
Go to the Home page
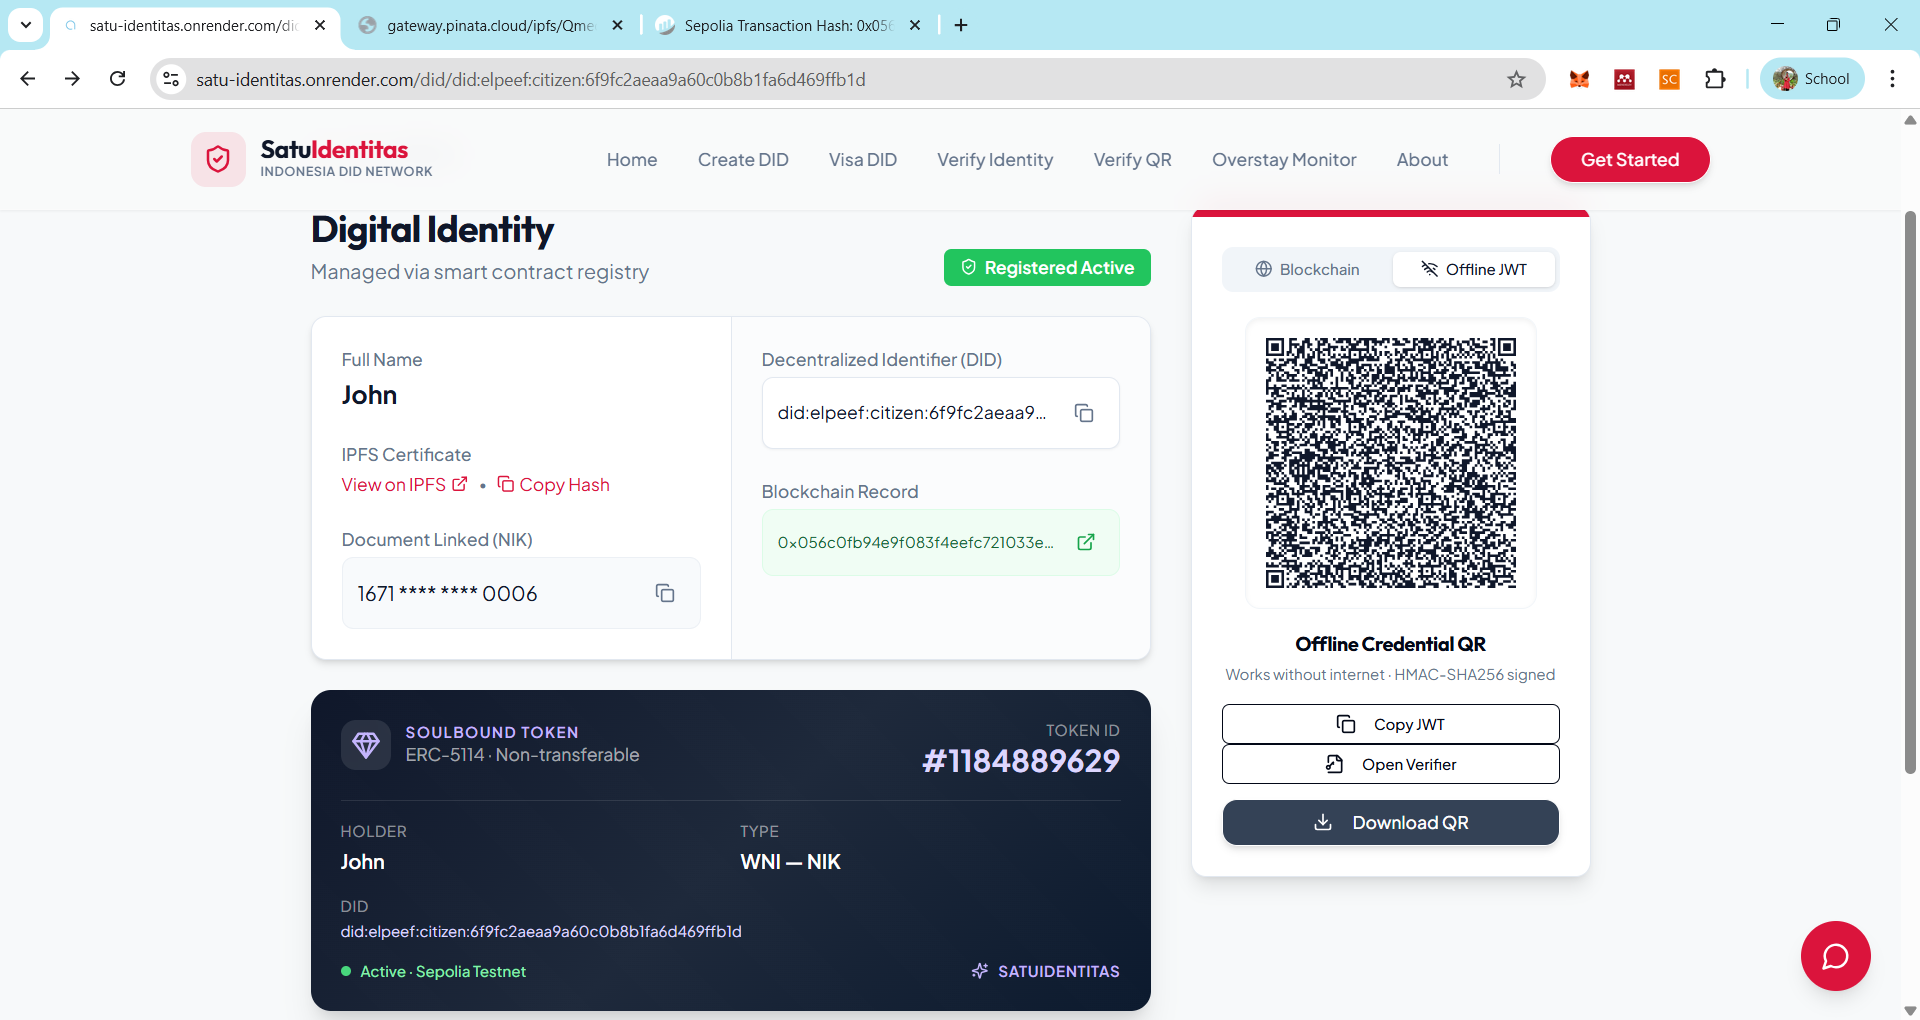[632, 160]
